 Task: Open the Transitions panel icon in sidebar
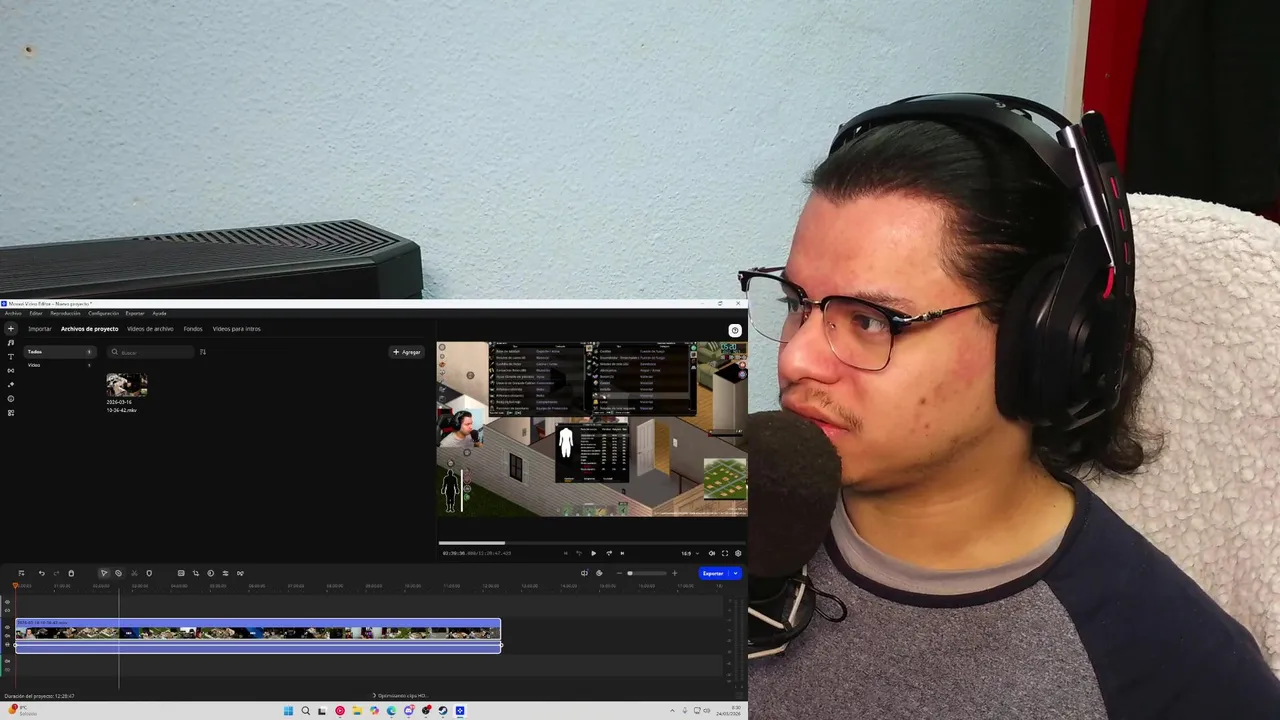(x=11, y=370)
